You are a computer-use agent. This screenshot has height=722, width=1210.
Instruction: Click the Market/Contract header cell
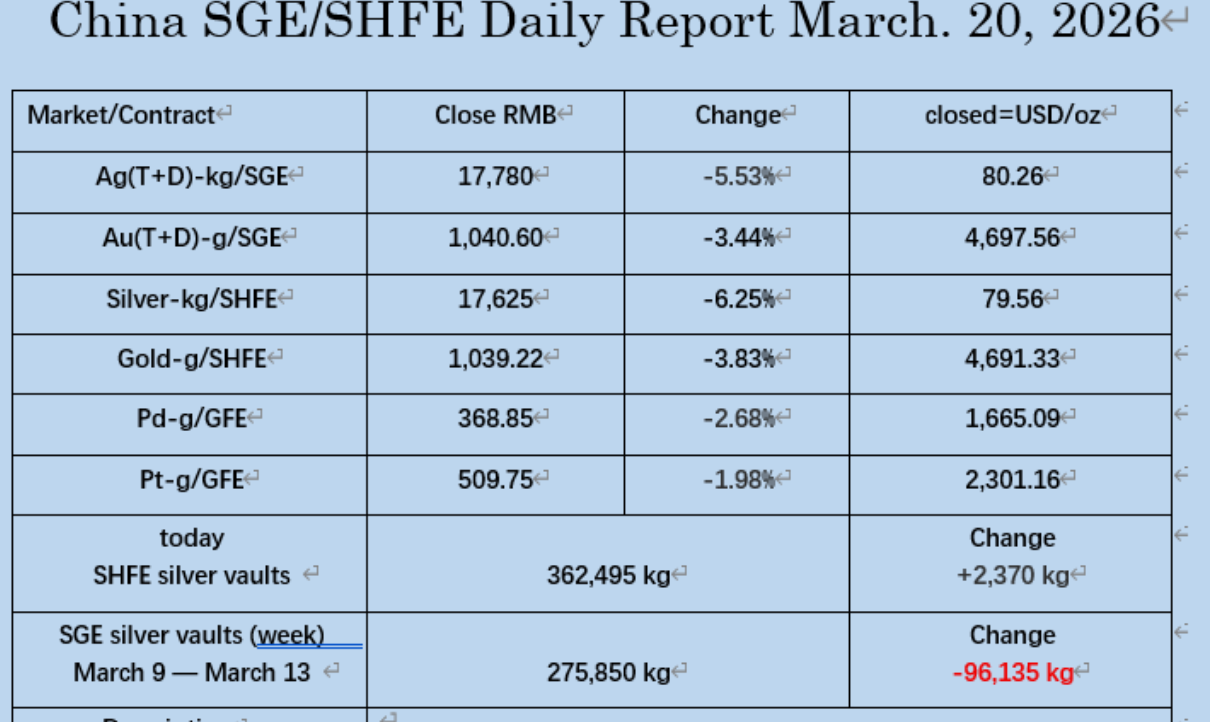click(x=121, y=115)
